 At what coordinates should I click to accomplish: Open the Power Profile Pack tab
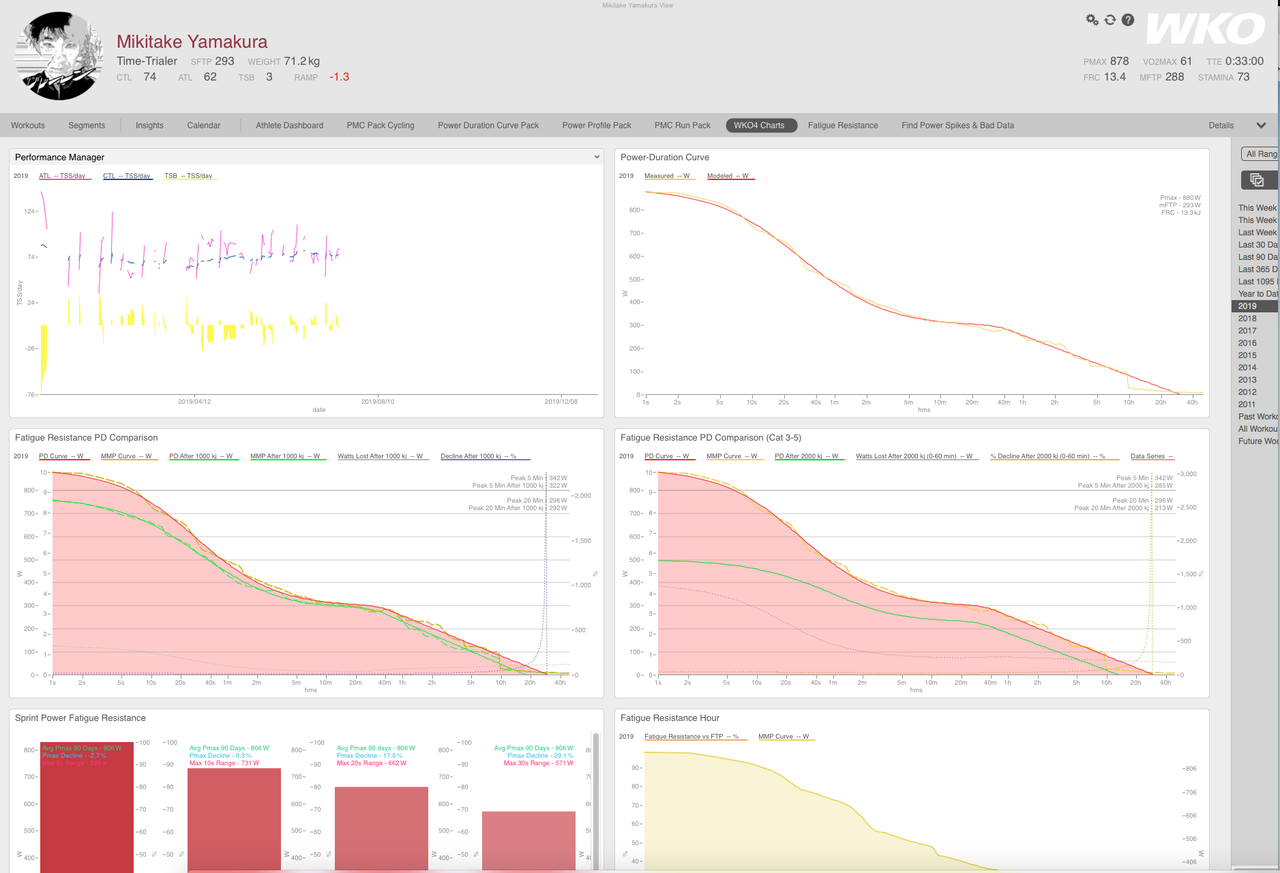point(597,126)
